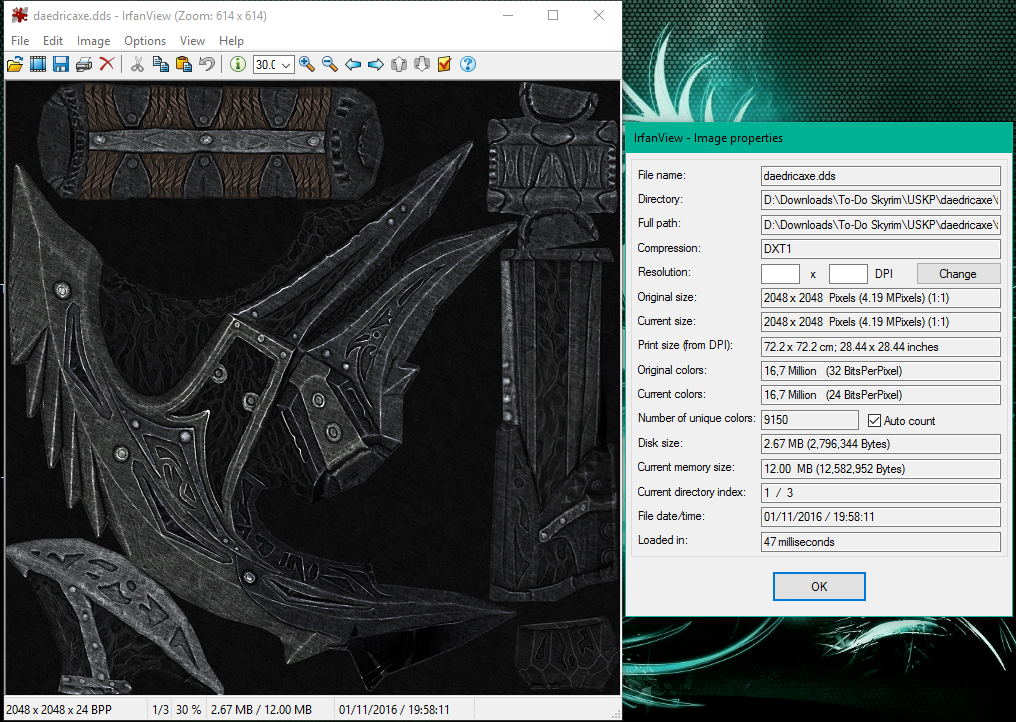The width and height of the screenshot is (1016, 722).
Task: Open the Options menu
Action: coord(145,41)
